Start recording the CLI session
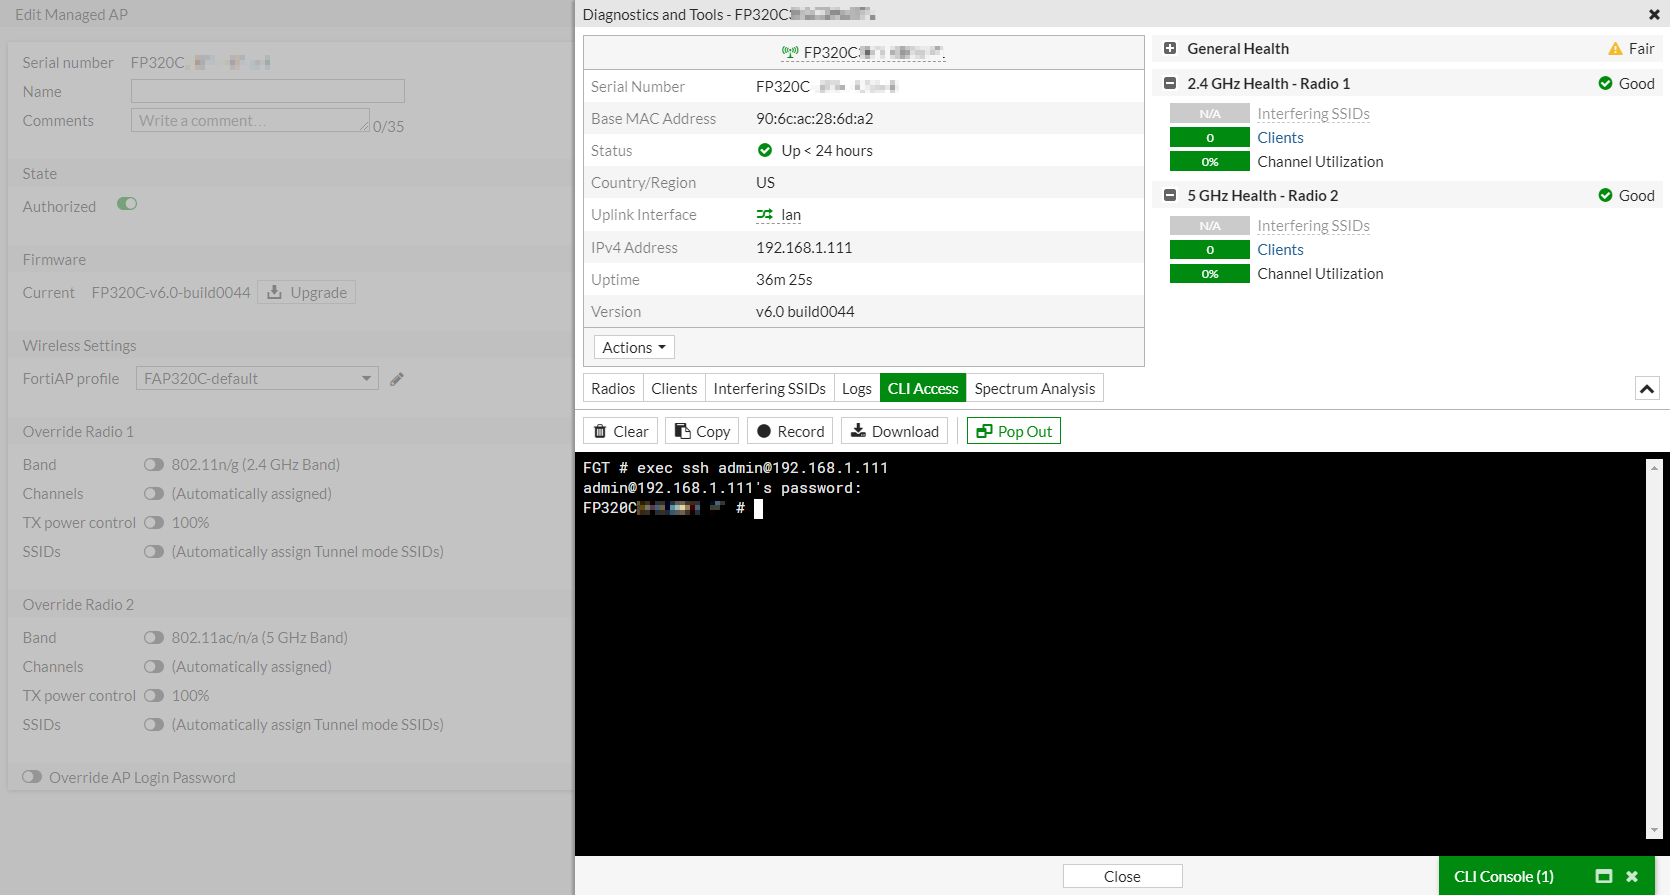 point(790,431)
